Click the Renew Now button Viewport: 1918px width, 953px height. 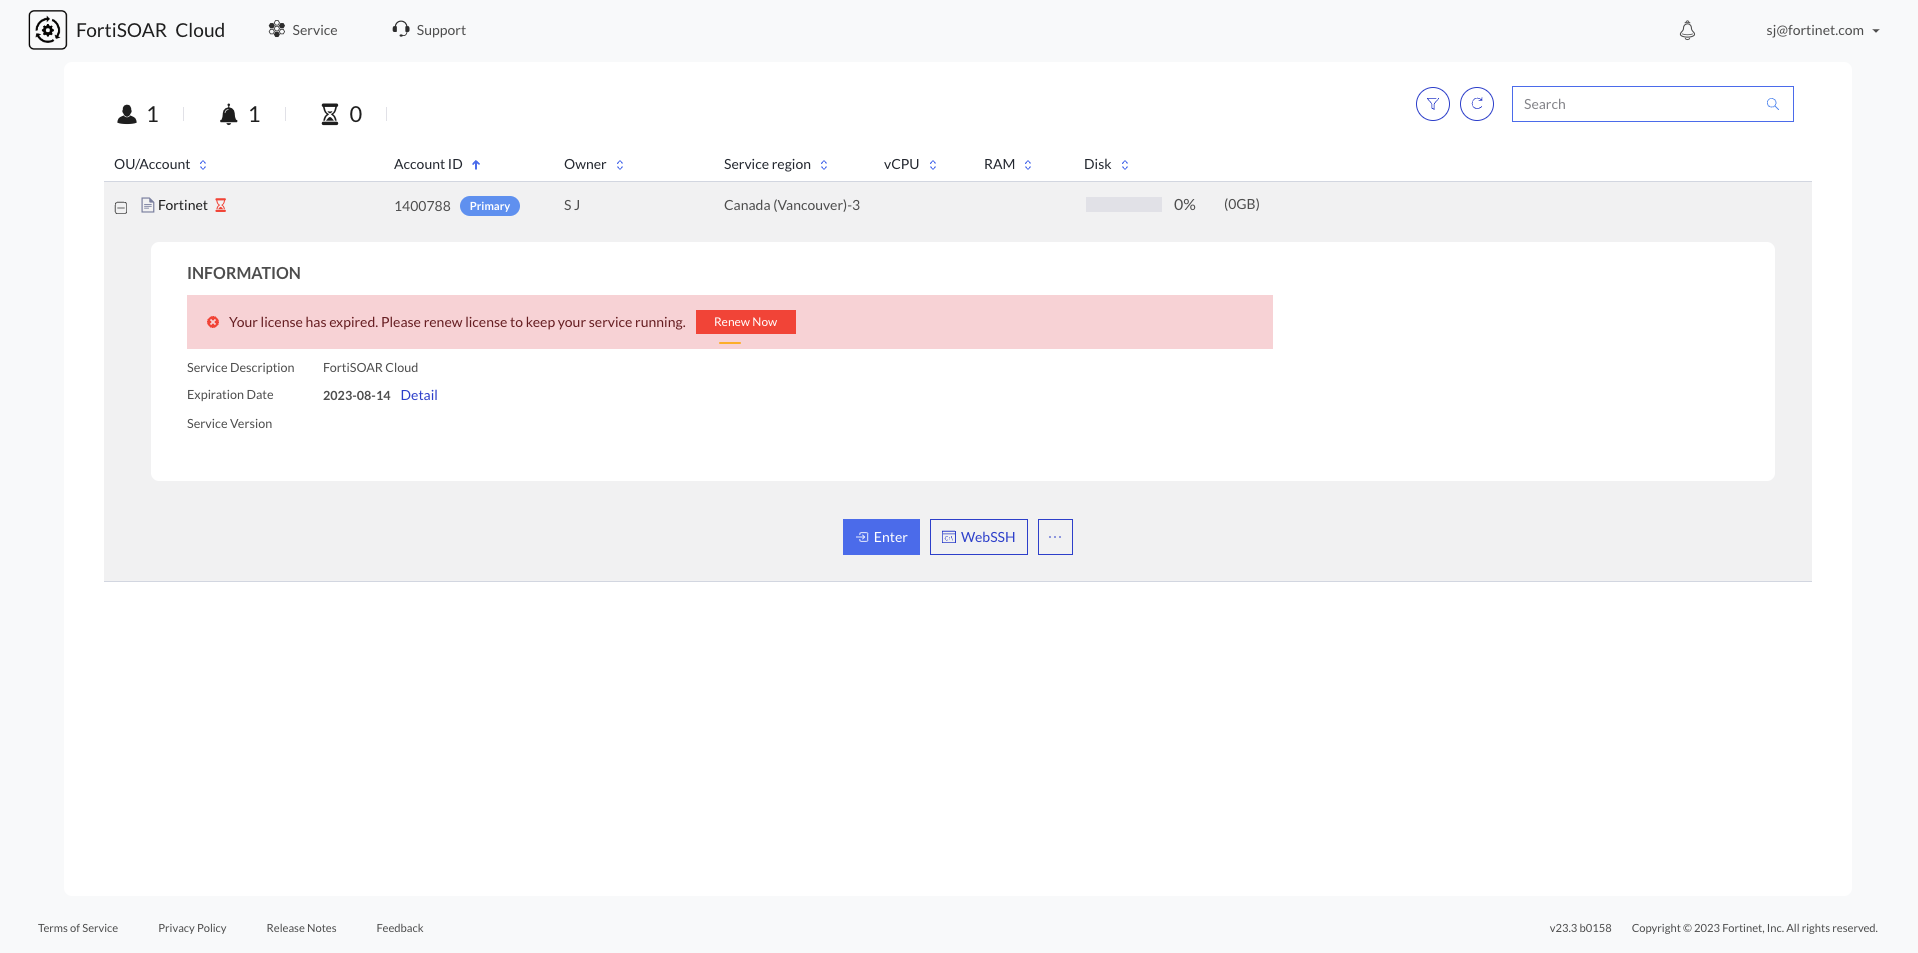[x=745, y=321]
